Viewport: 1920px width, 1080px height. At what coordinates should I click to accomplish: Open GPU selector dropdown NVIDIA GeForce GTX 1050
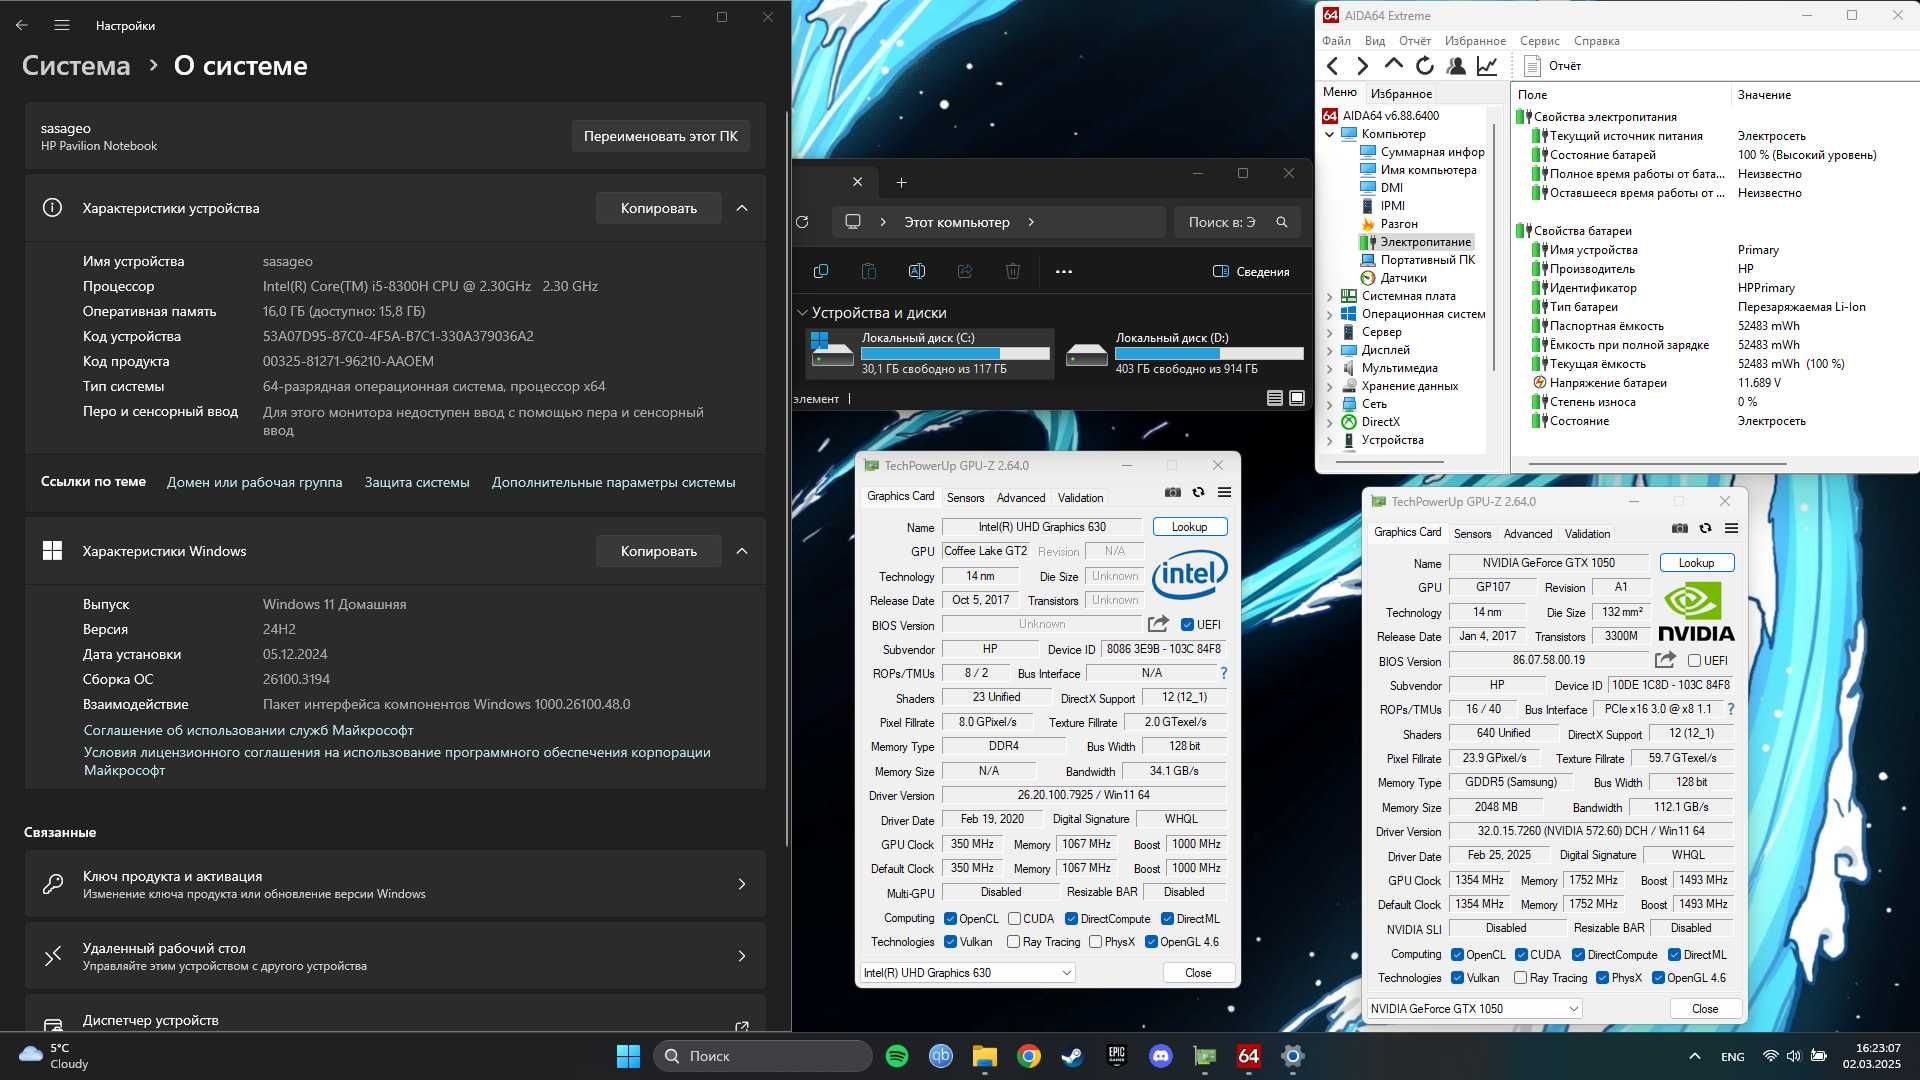(1474, 1009)
